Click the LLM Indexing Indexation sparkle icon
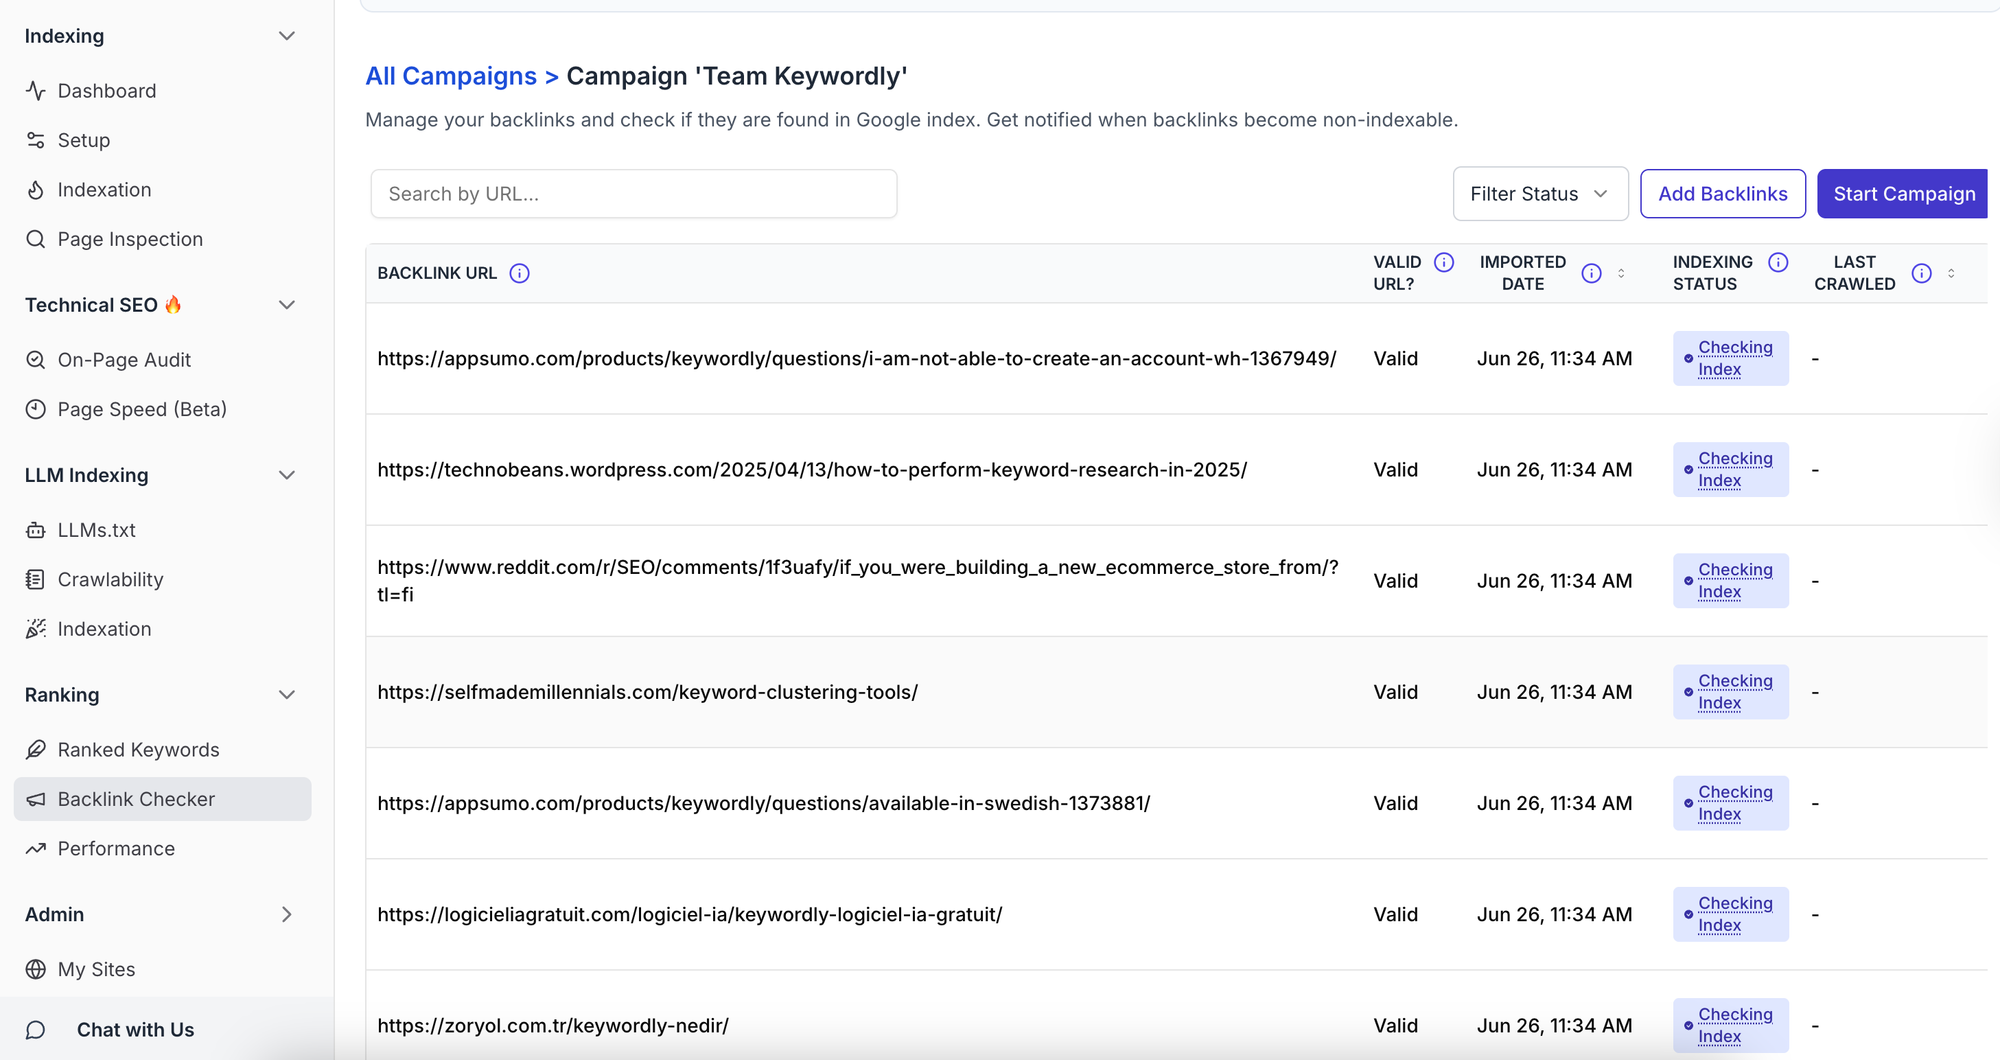The image size is (2000, 1060). (36, 629)
